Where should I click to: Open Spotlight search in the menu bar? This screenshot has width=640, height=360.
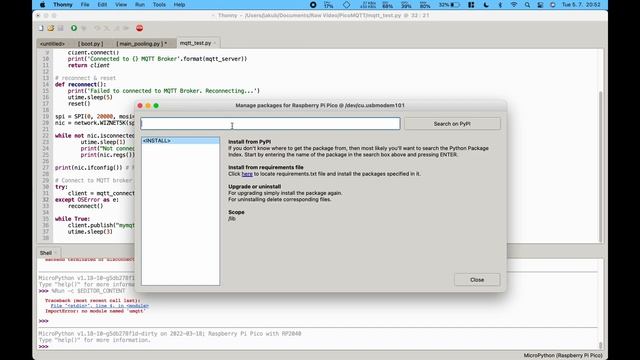pyautogui.click(x=527, y=5)
